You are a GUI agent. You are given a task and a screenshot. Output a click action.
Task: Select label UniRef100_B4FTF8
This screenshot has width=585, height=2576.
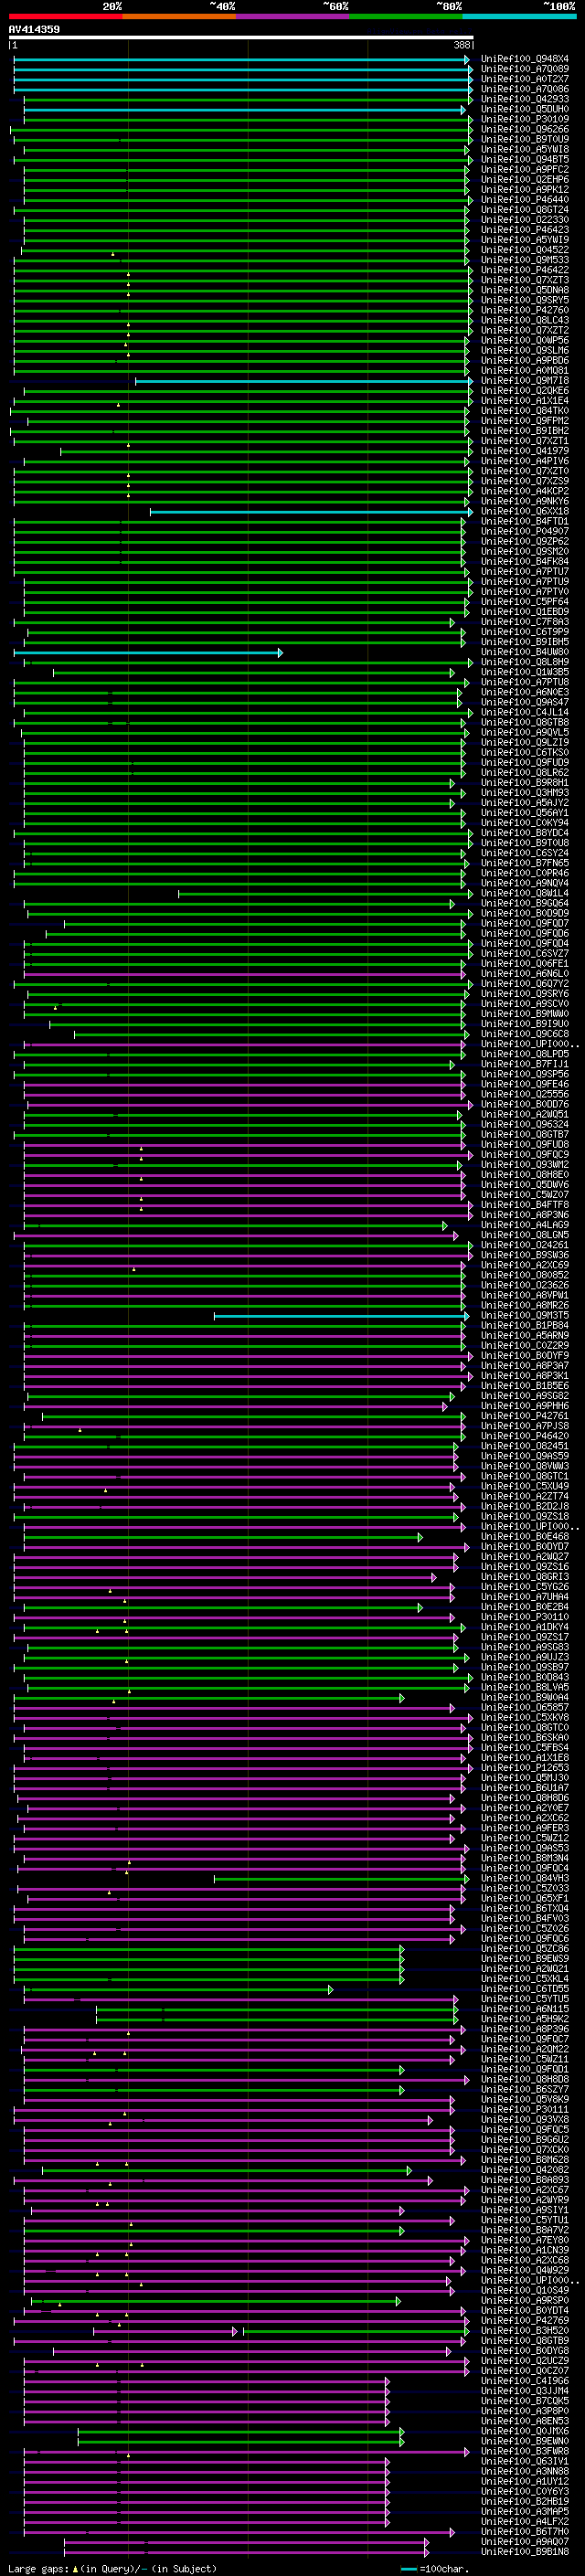525,1205
